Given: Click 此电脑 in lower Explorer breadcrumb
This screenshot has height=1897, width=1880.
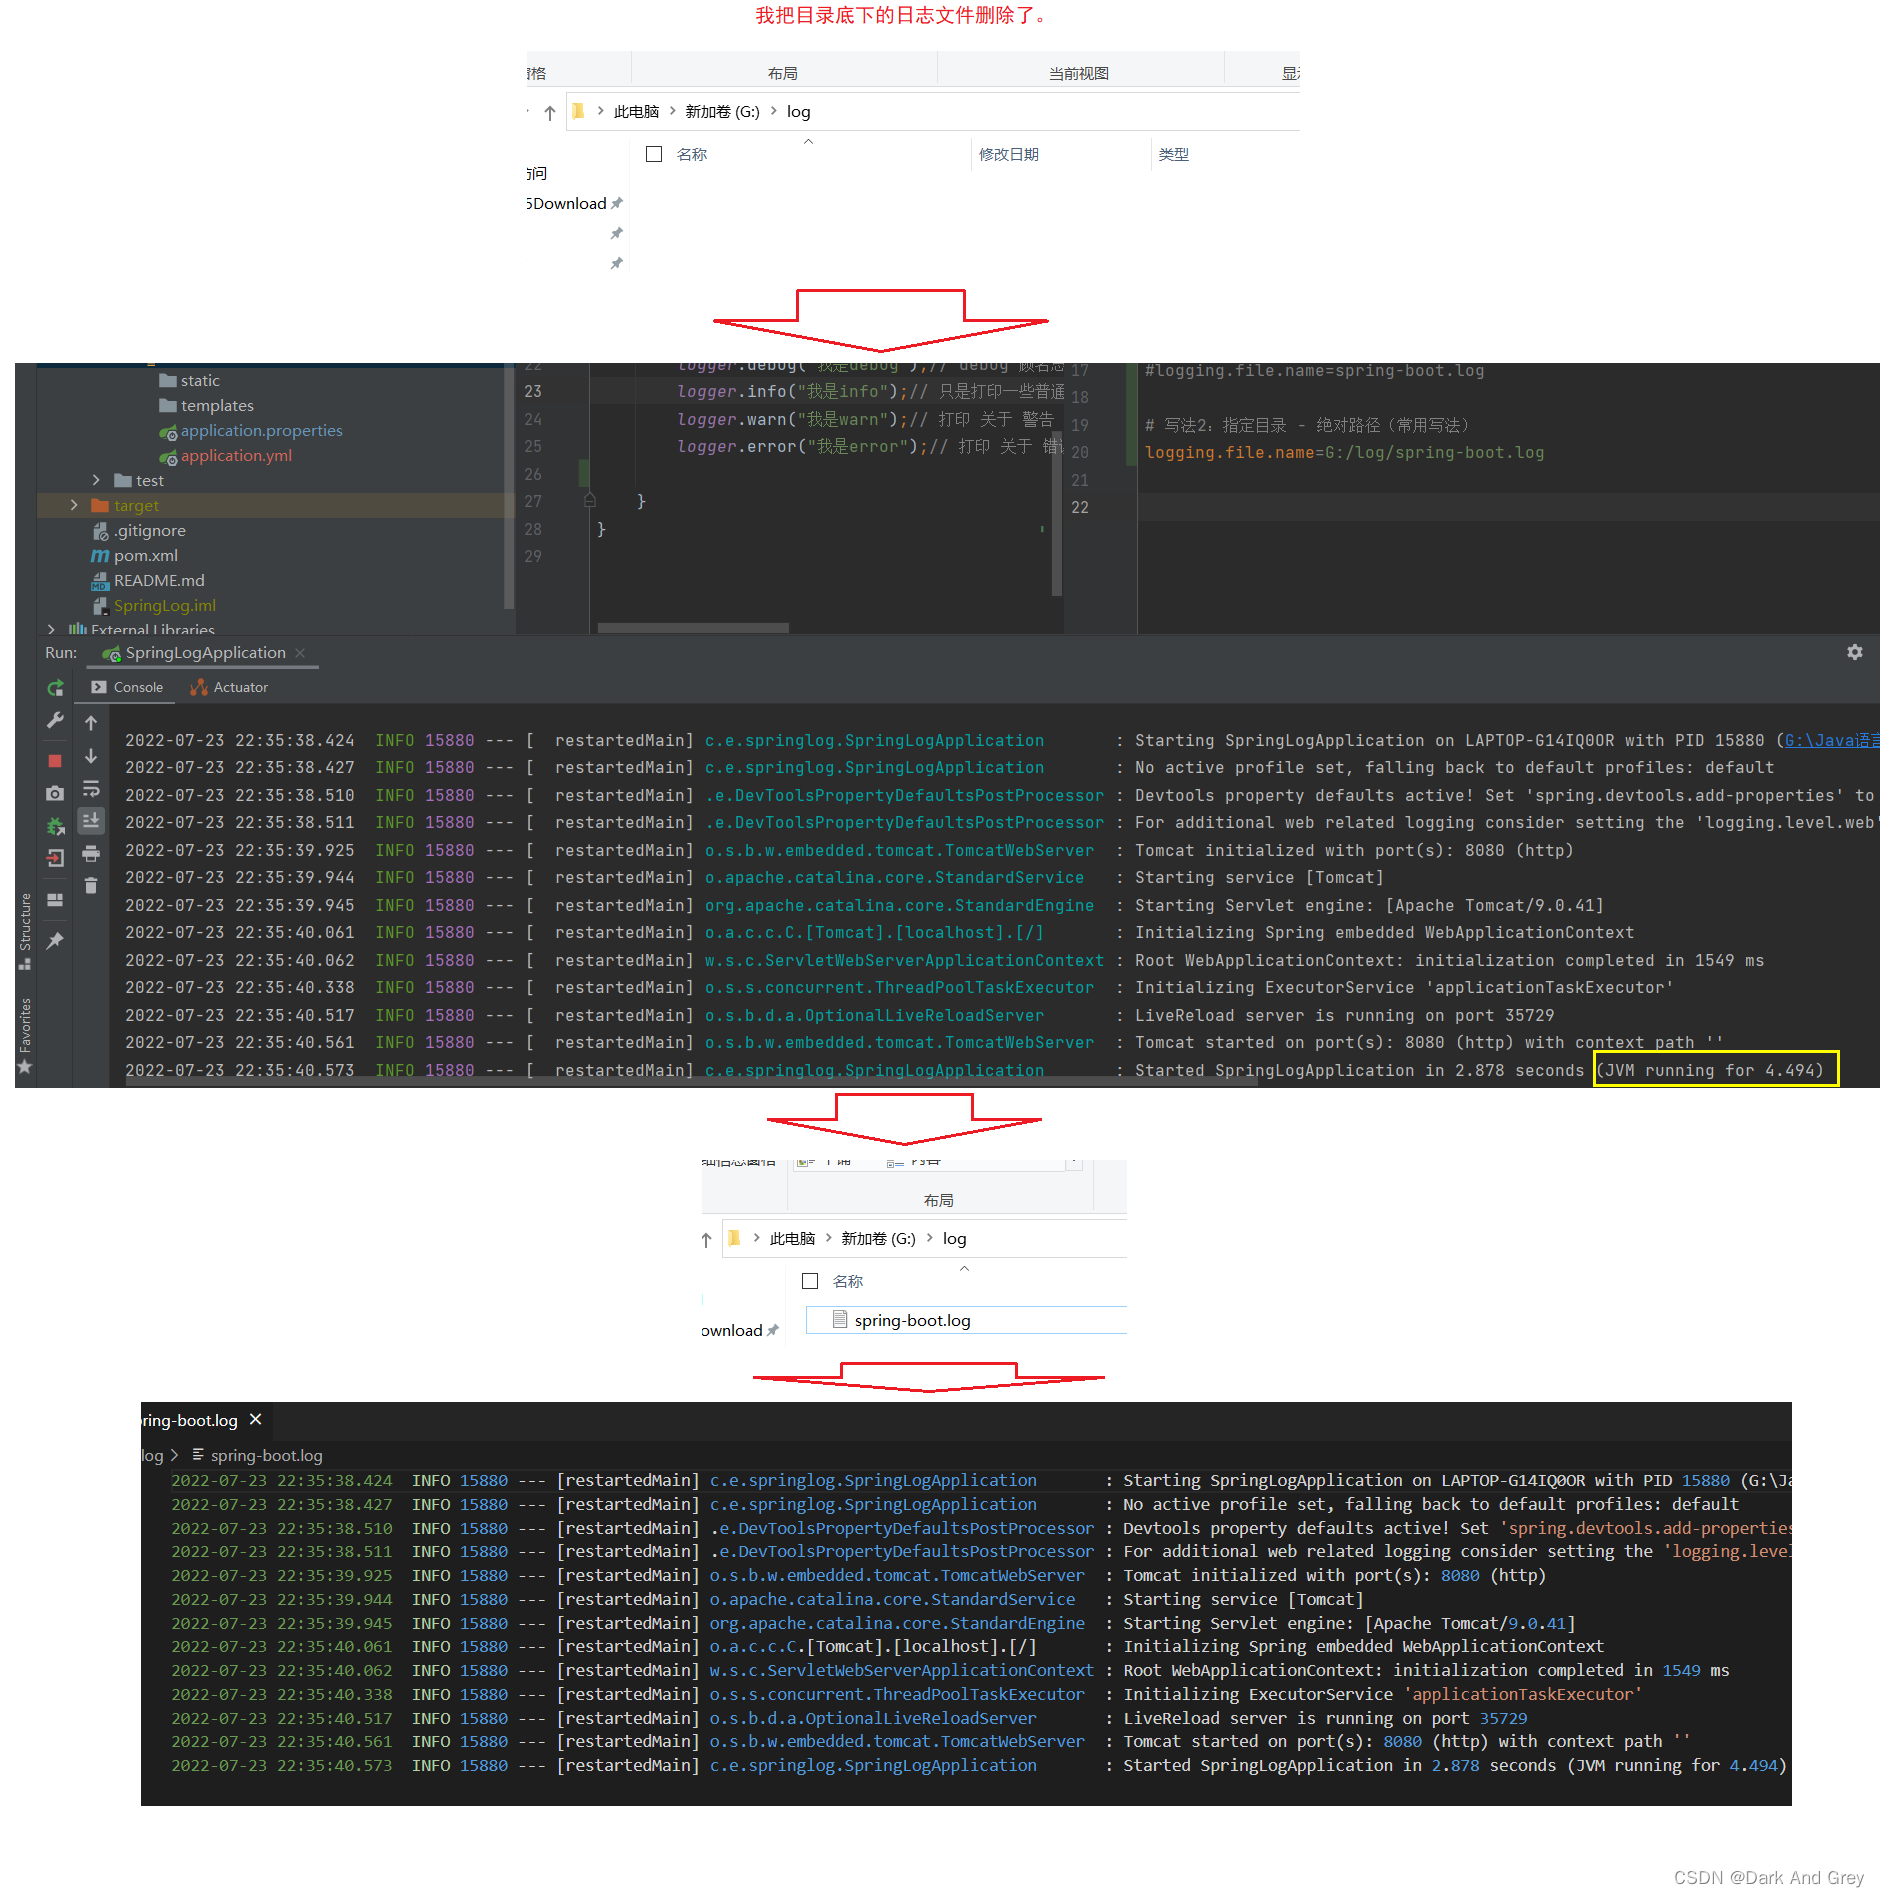Looking at the screenshot, I should point(792,1239).
